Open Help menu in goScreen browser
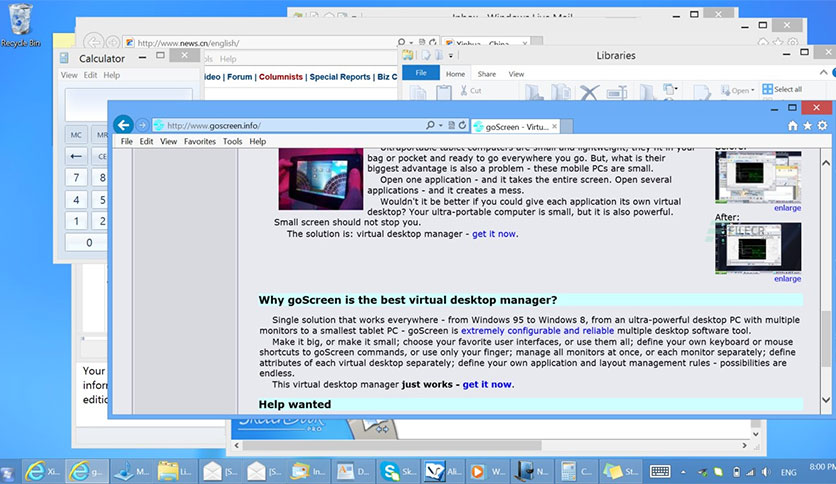Image resolution: width=836 pixels, height=484 pixels. [x=258, y=141]
